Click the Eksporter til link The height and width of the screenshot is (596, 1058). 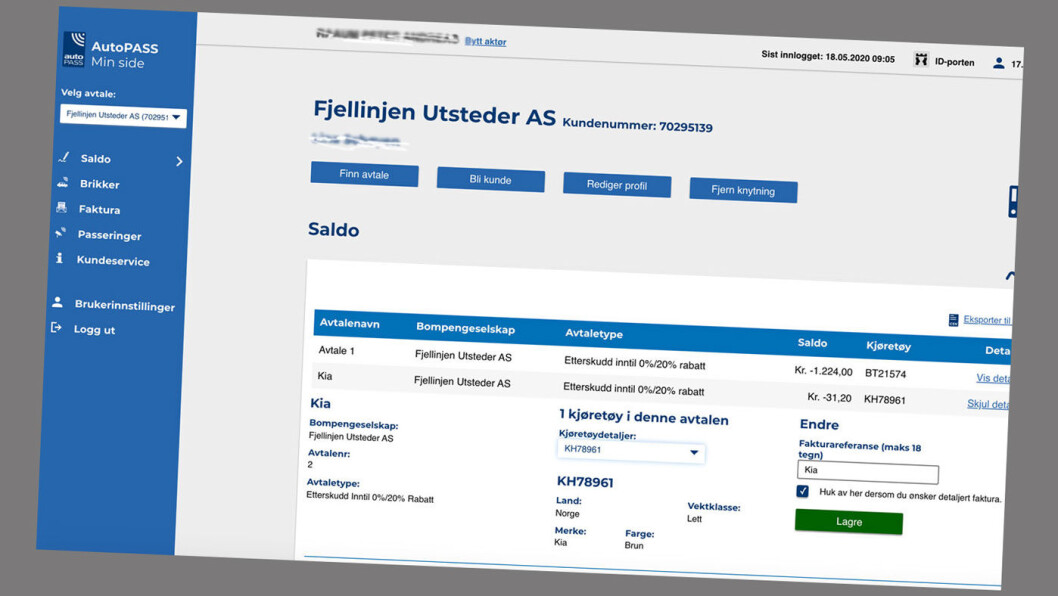pyautogui.click(x=986, y=320)
